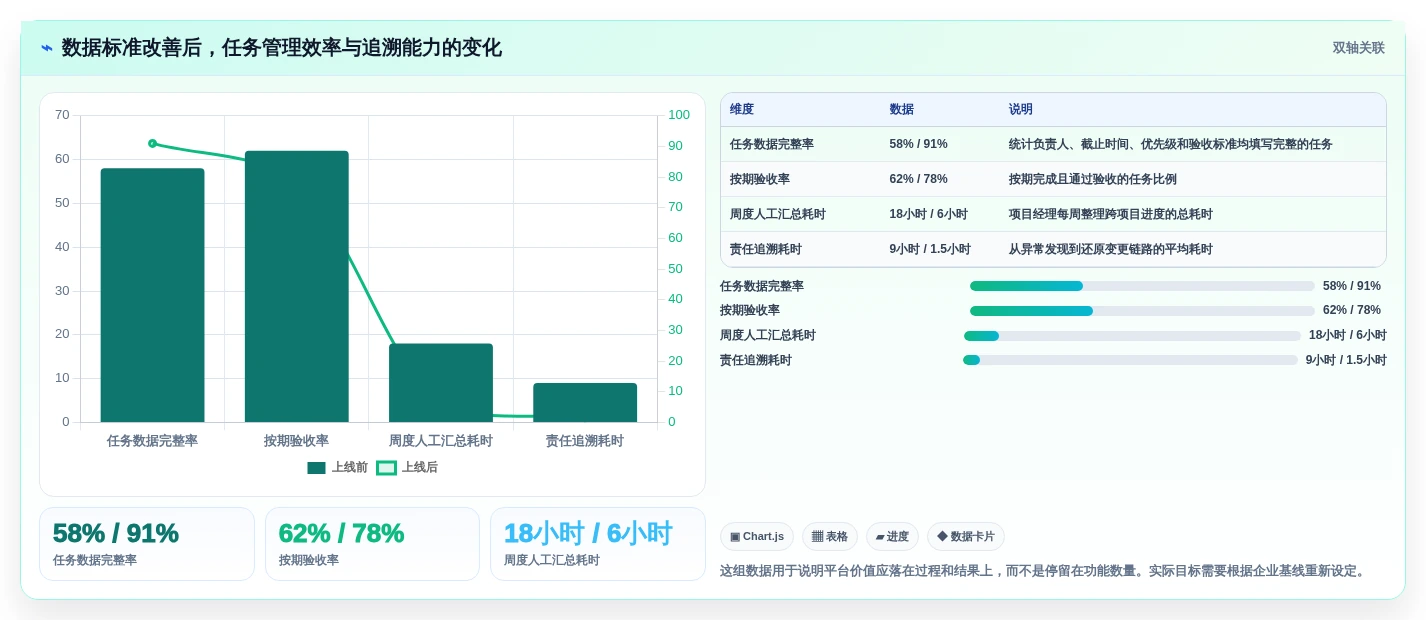
Task: Click x-axis label 责任追溯耗时
Action: point(585,441)
